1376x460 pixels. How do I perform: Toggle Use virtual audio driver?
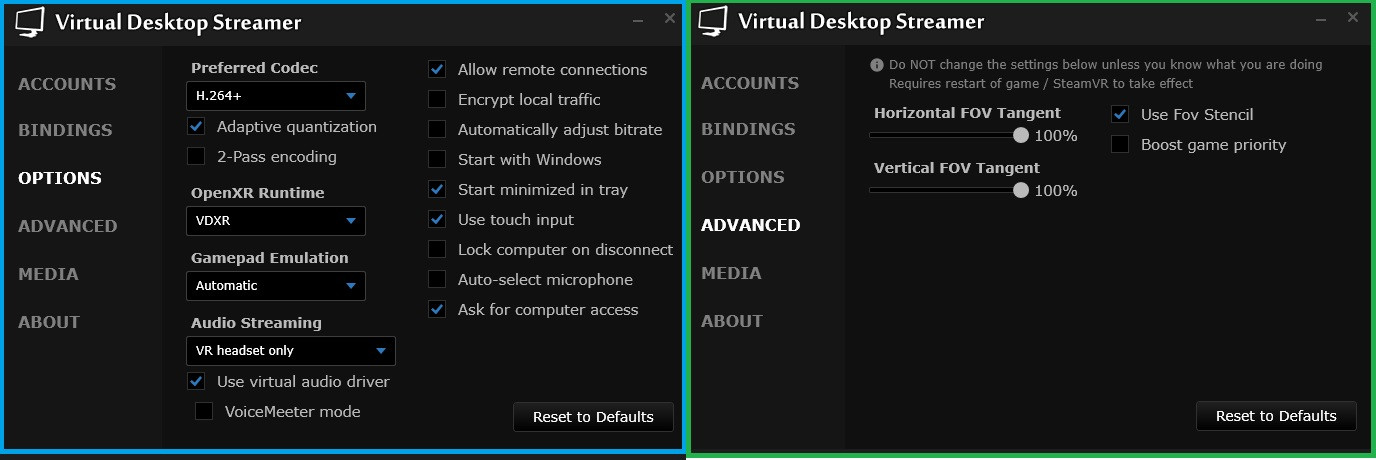click(x=196, y=382)
